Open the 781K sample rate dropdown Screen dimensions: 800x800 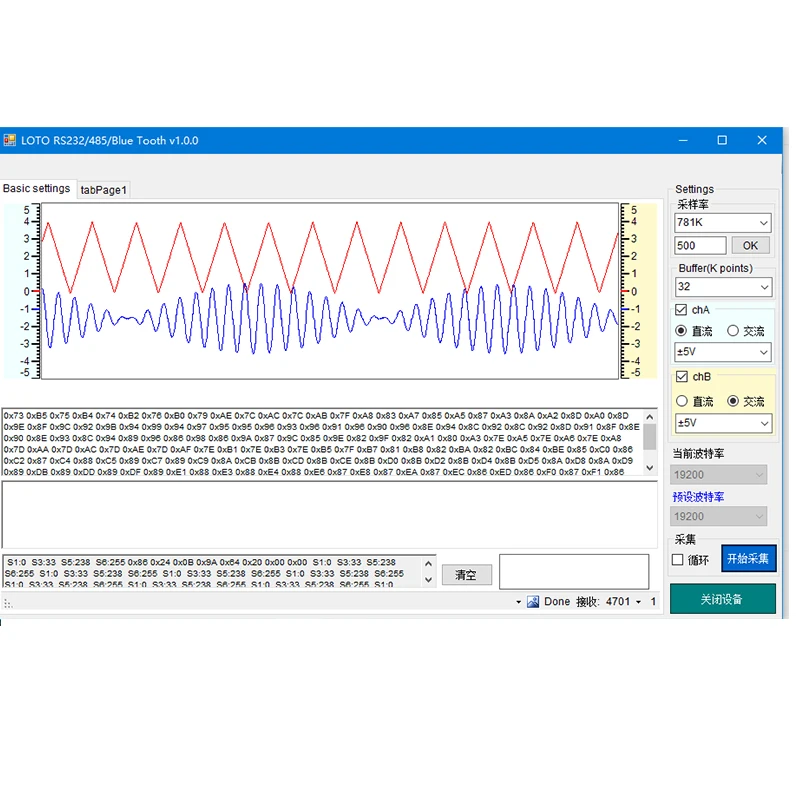pyautogui.click(x=722, y=222)
